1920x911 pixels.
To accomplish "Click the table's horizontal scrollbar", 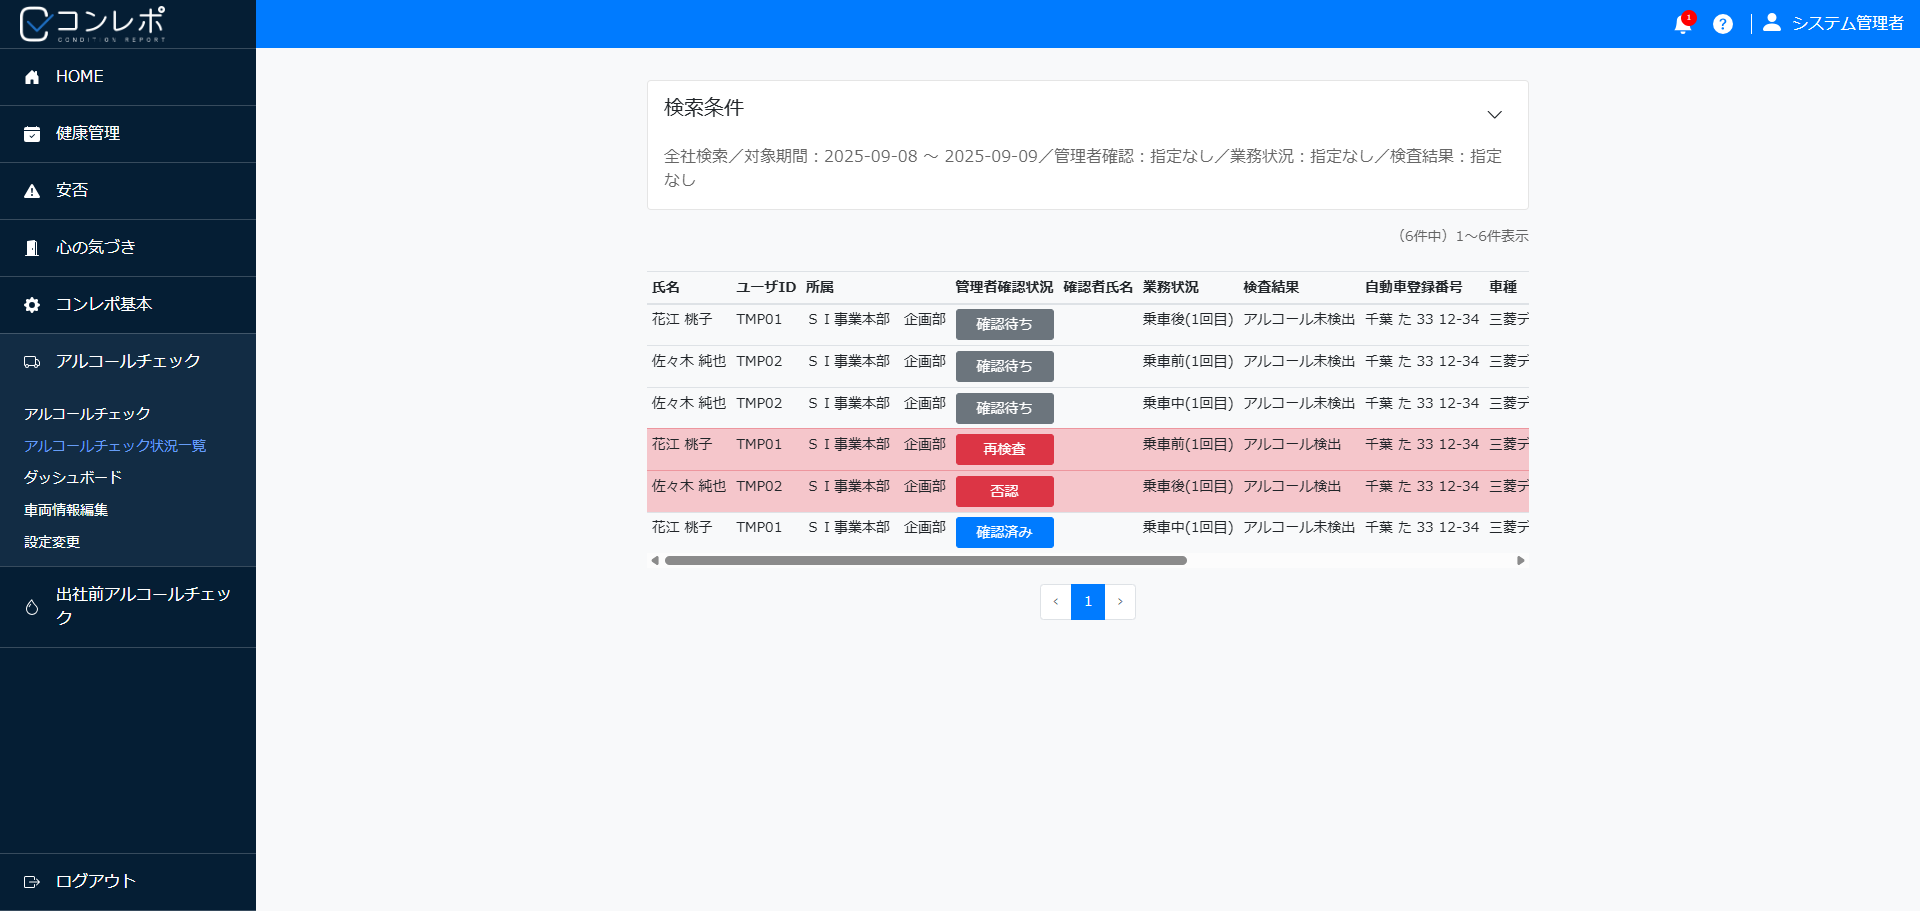I will click(925, 561).
